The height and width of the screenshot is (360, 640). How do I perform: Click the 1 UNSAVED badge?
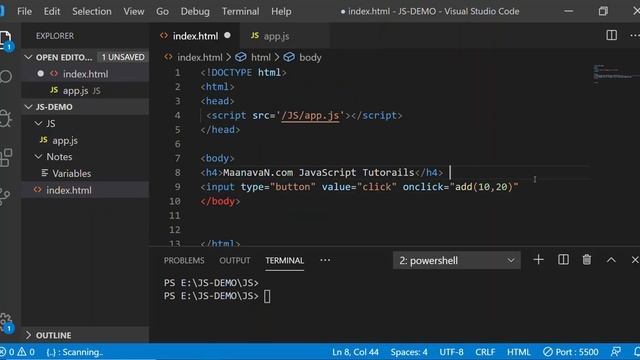[123, 57]
